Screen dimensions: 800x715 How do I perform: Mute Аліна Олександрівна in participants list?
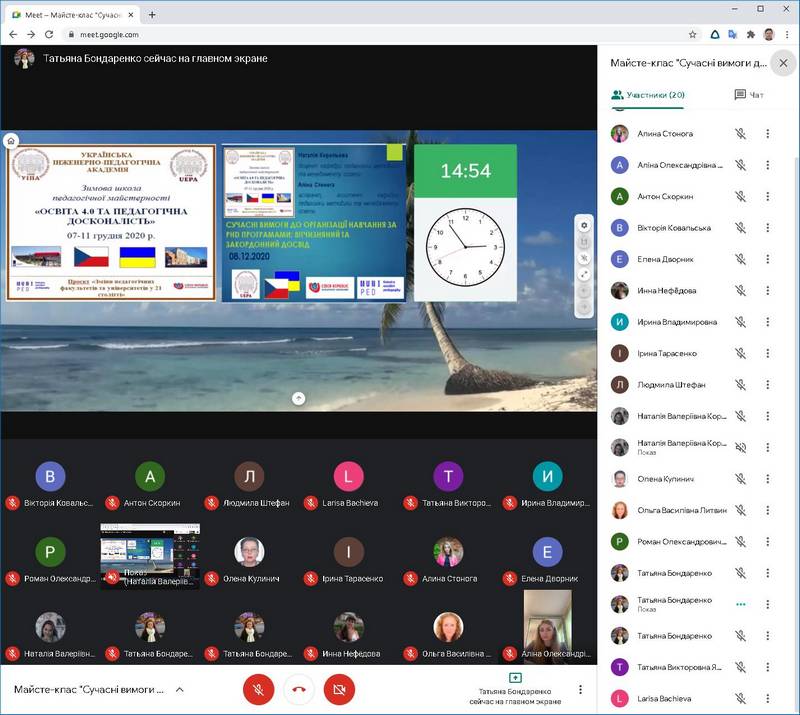[x=740, y=165]
